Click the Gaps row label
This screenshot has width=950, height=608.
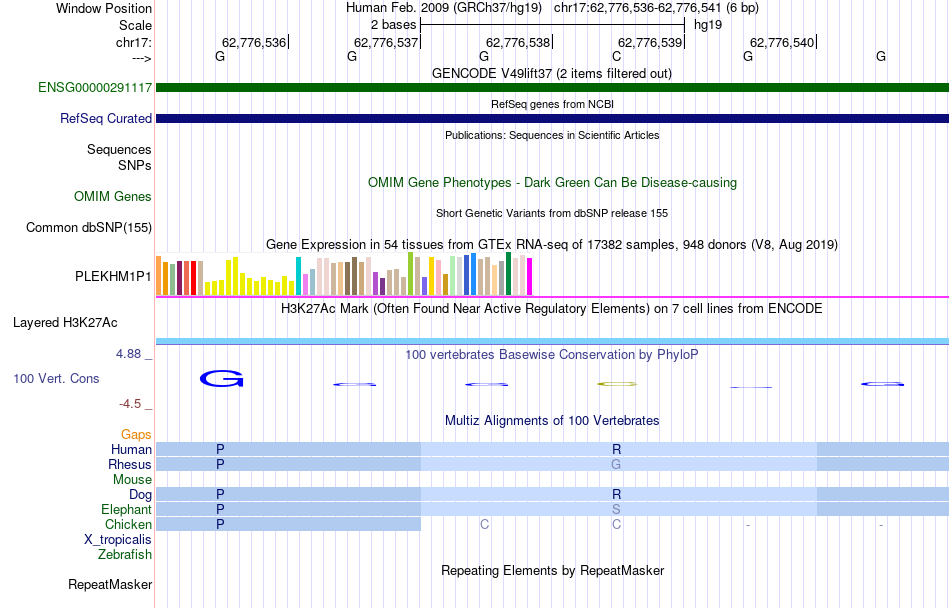[x=136, y=434]
